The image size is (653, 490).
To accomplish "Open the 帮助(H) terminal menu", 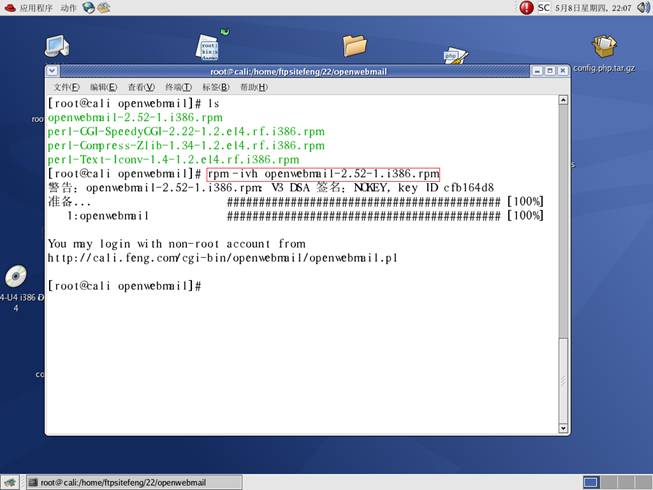I will [254, 87].
